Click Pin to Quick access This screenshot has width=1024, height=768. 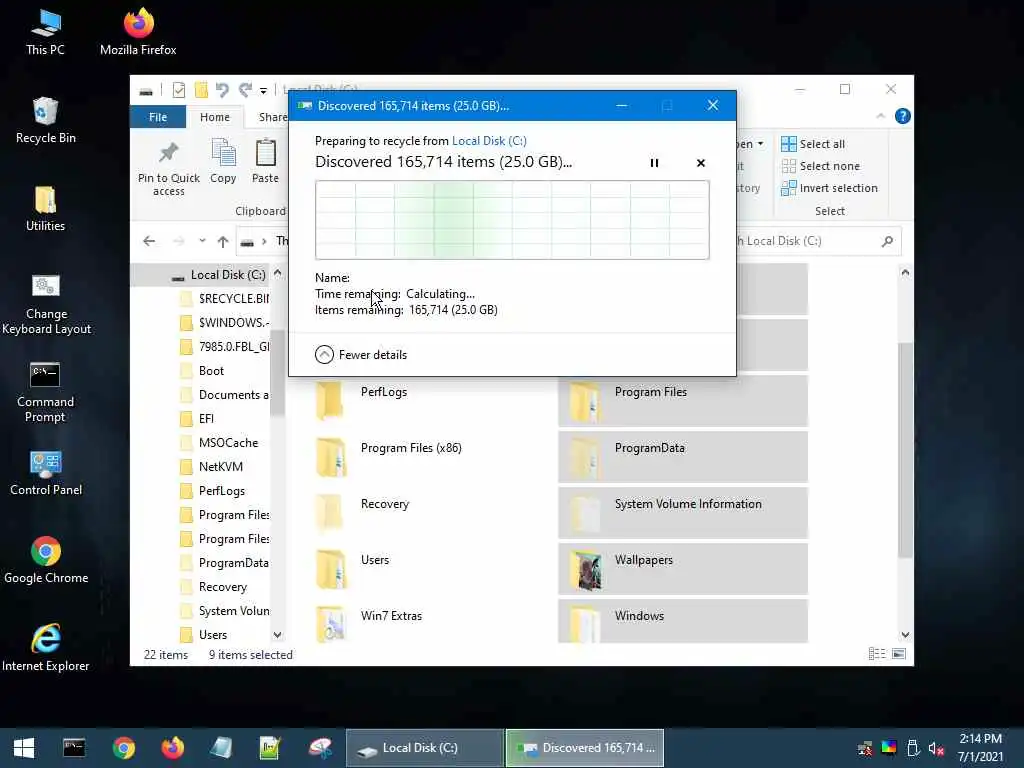tap(168, 168)
